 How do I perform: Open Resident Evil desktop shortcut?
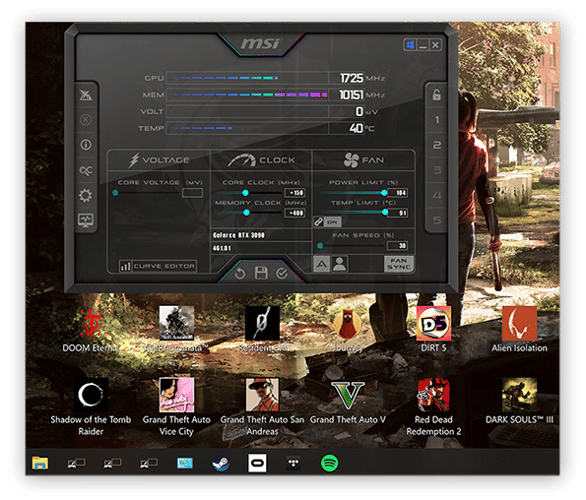(262, 329)
